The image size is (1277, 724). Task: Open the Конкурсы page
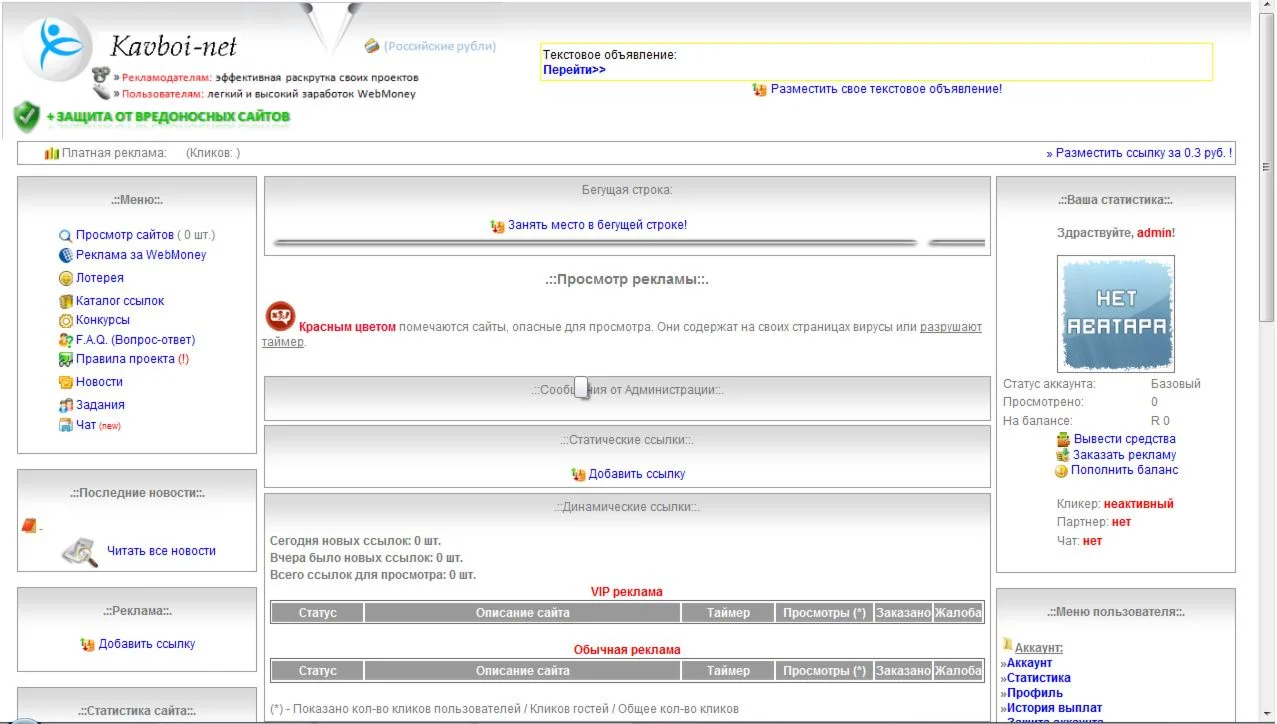tap(103, 321)
